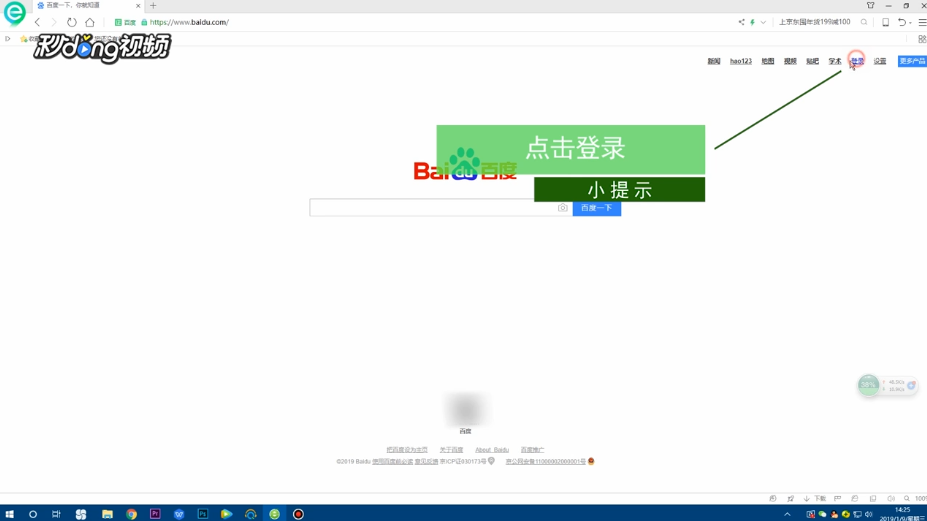Viewport: 927px width, 521px height.
Task: Open the extensions grid icon
Action: 922,39
